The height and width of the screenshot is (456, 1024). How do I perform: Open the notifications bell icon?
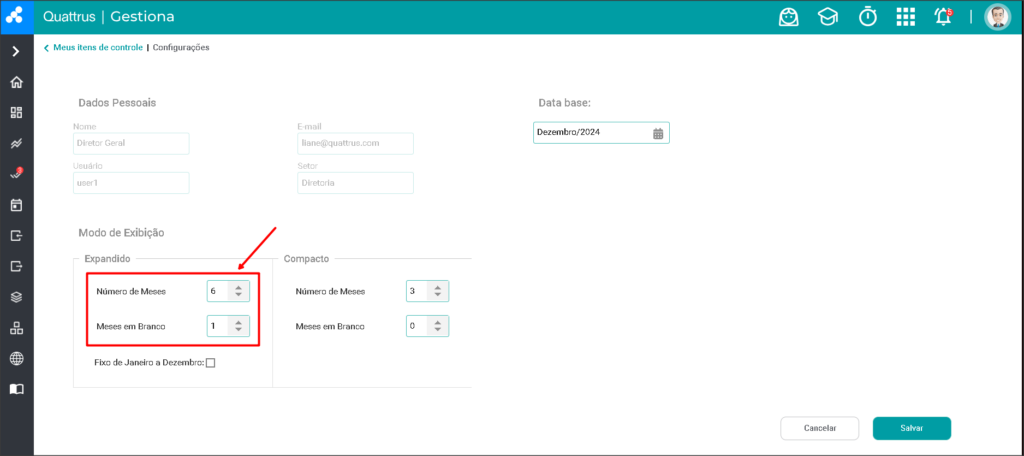point(943,17)
